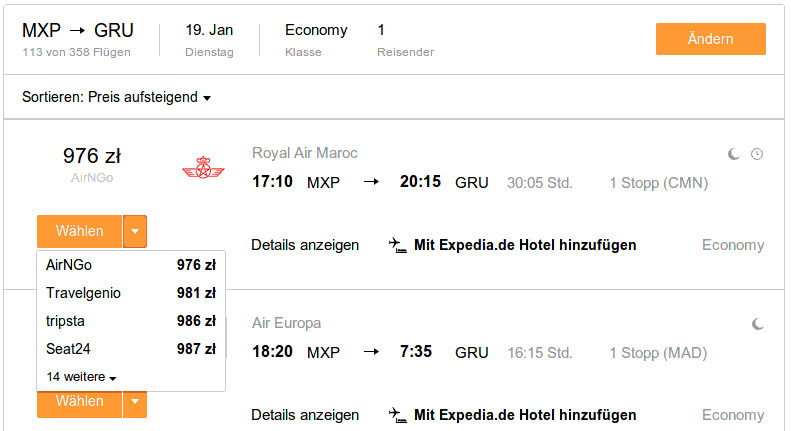Click Wählen for the Air Europa flight
791x431 pixels.
(x=80, y=402)
